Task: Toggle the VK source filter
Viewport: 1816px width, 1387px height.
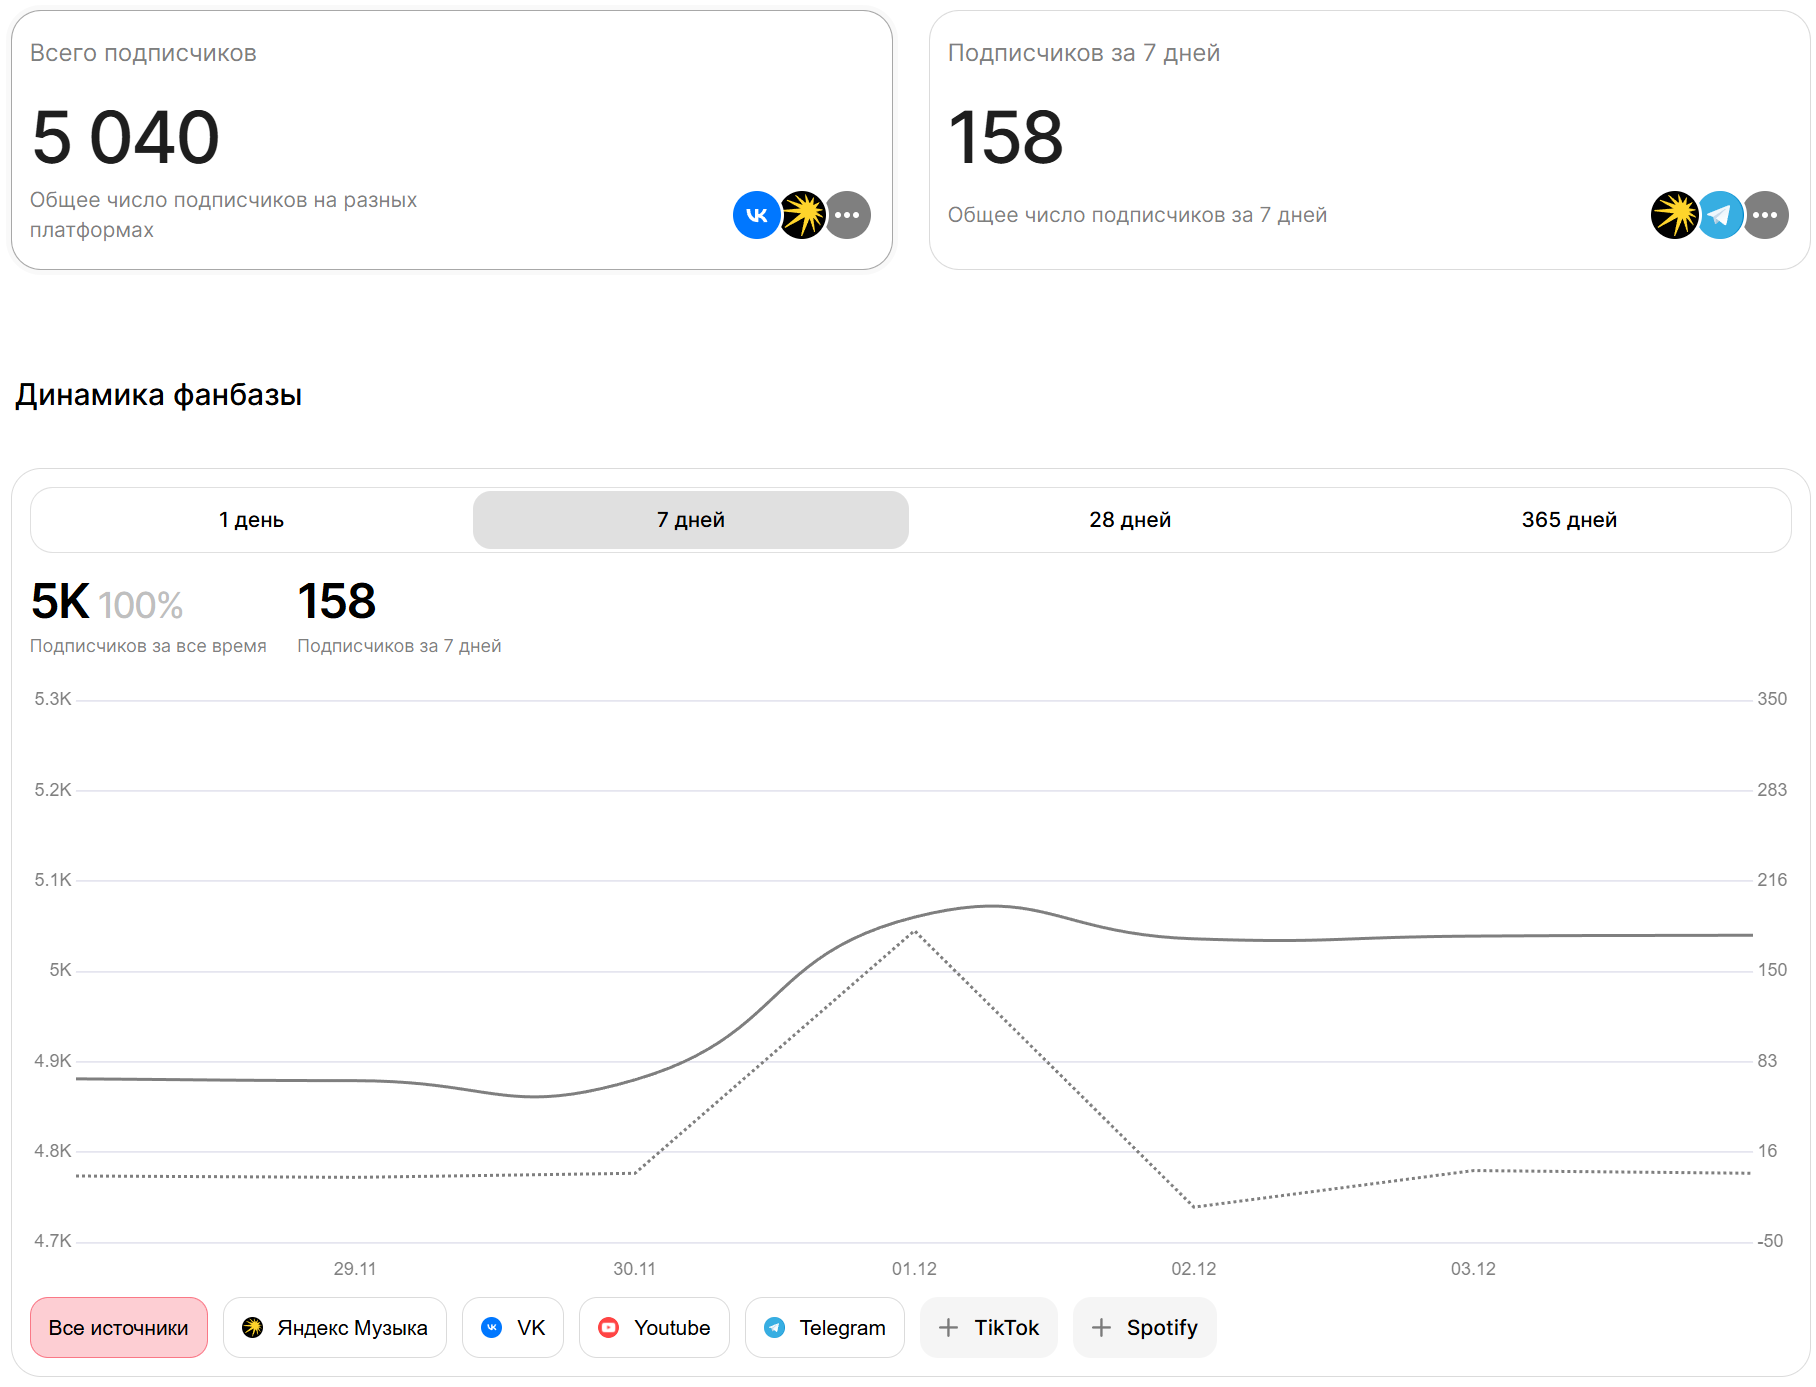Action: [x=513, y=1328]
